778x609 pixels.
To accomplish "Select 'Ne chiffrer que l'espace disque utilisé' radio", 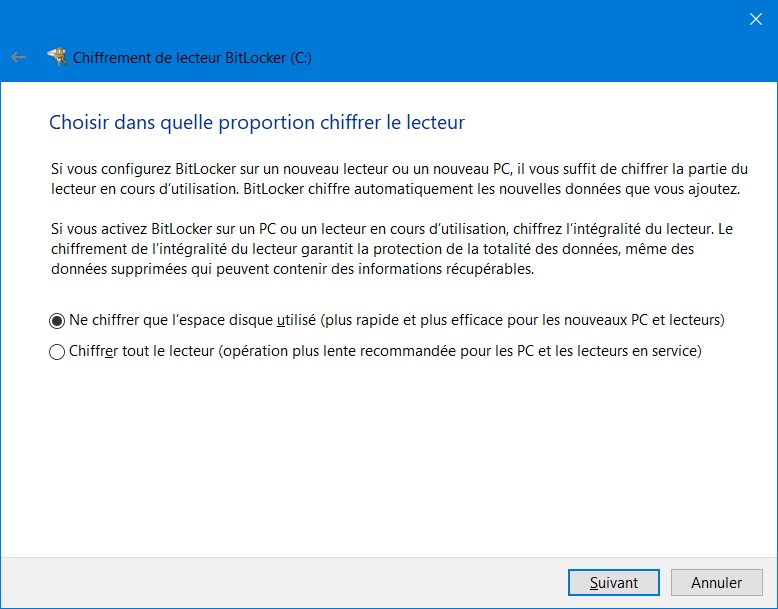I will tap(57, 321).
